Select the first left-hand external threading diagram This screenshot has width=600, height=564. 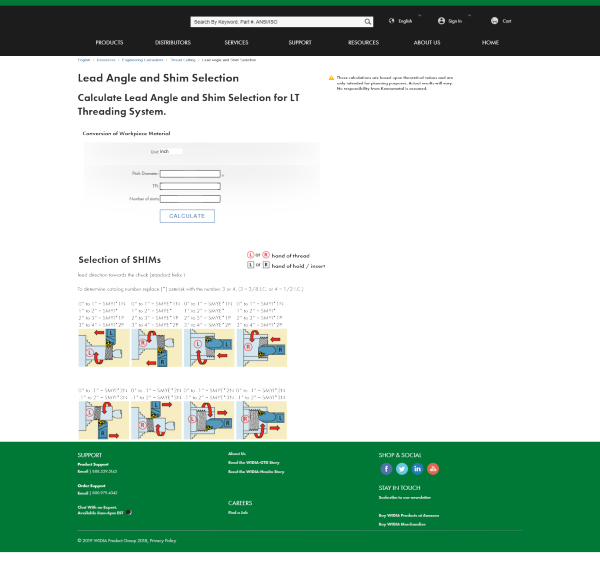coord(104,348)
